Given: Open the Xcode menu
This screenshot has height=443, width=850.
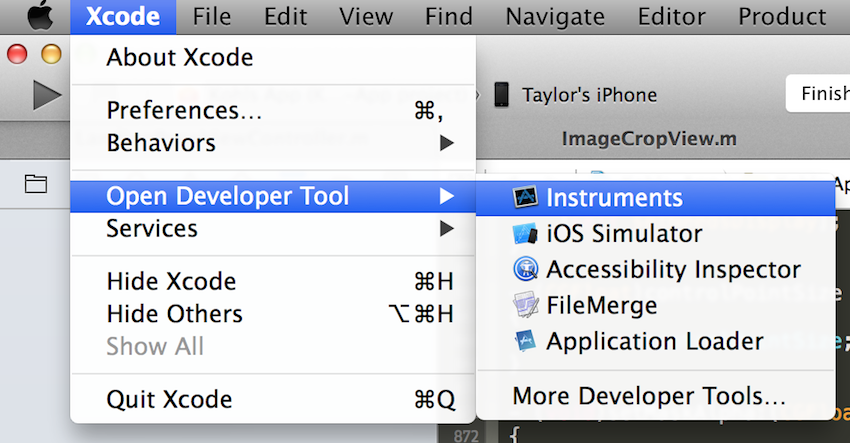Looking at the screenshot, I should tap(123, 17).
